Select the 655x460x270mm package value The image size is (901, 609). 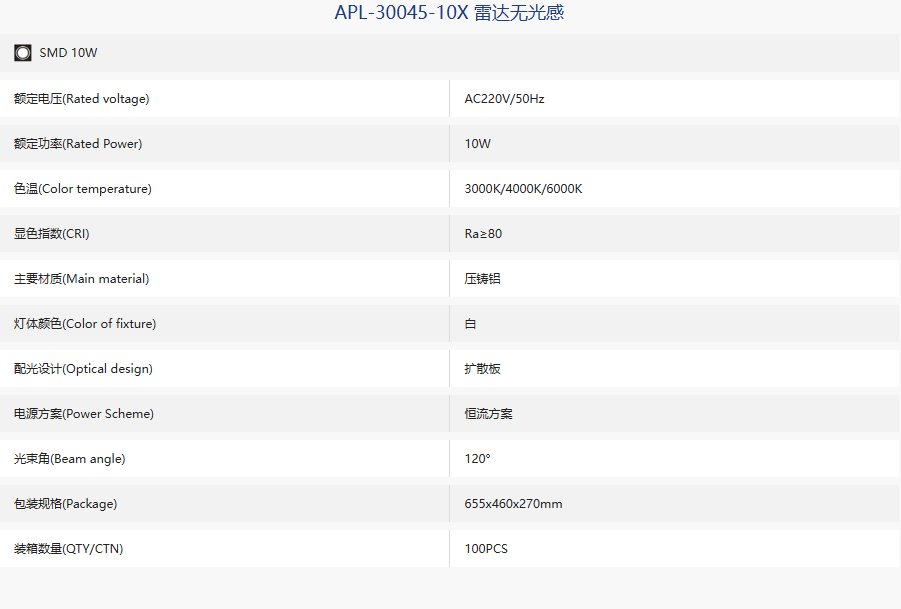pyautogui.click(x=514, y=504)
